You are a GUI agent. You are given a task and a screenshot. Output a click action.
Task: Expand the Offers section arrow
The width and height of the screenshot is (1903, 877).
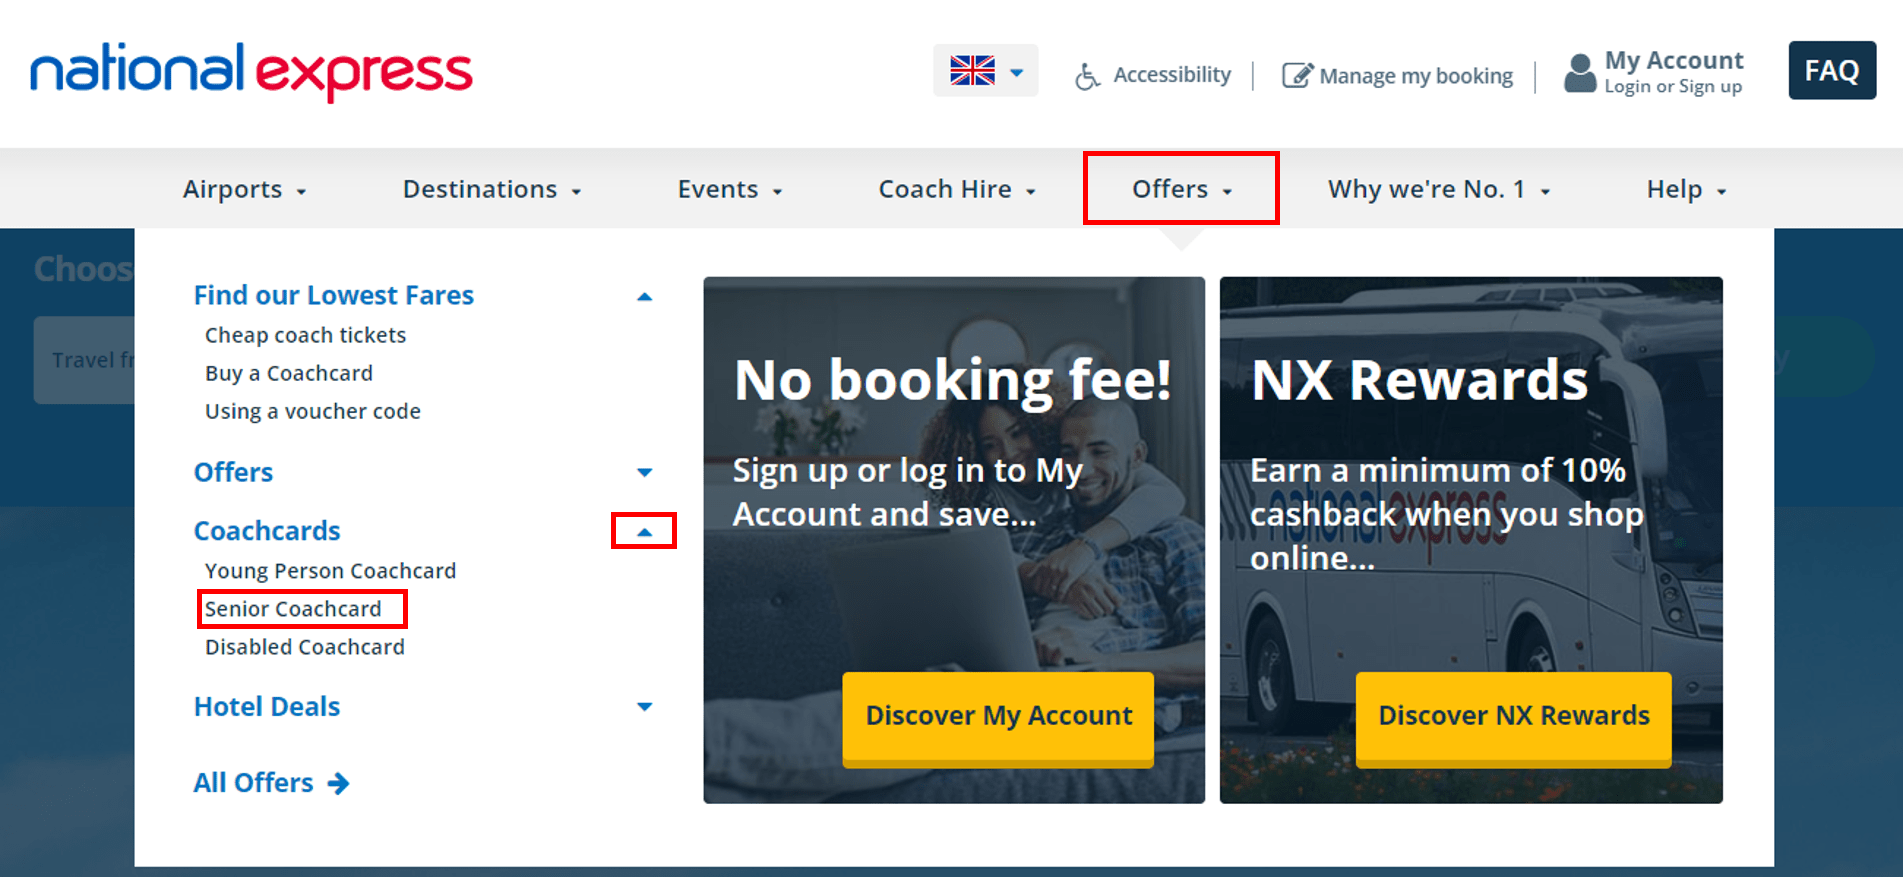pos(644,472)
